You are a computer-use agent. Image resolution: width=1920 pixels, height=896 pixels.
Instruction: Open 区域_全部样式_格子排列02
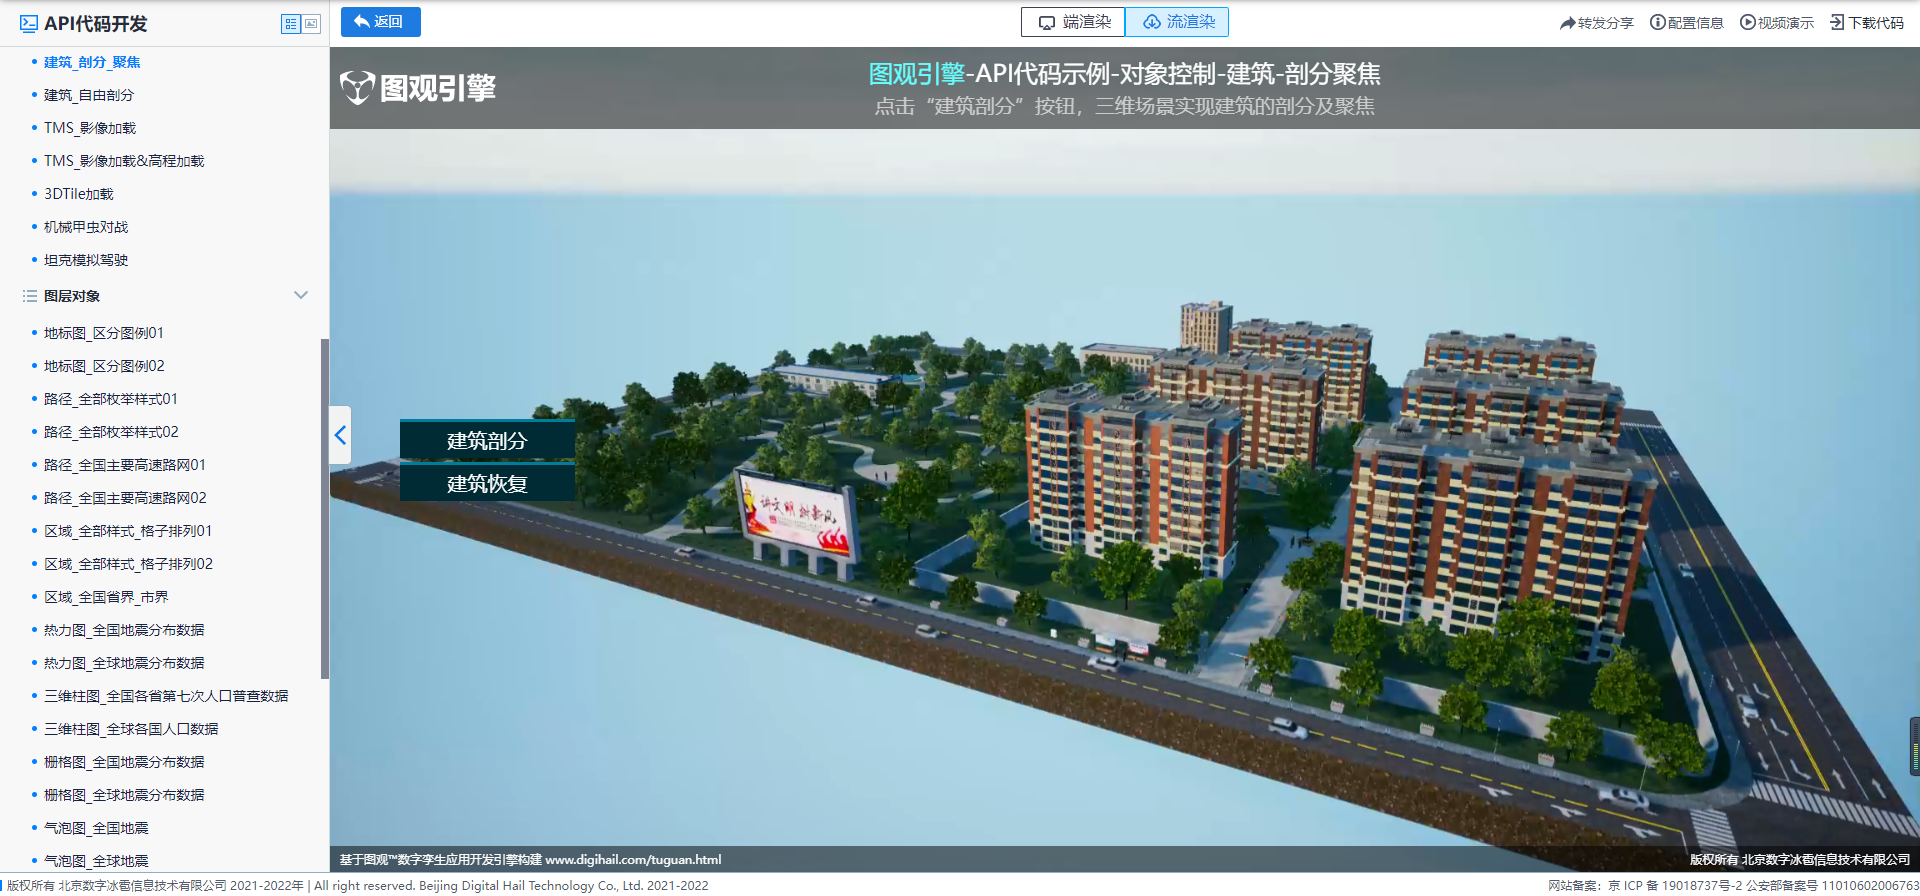tap(128, 564)
